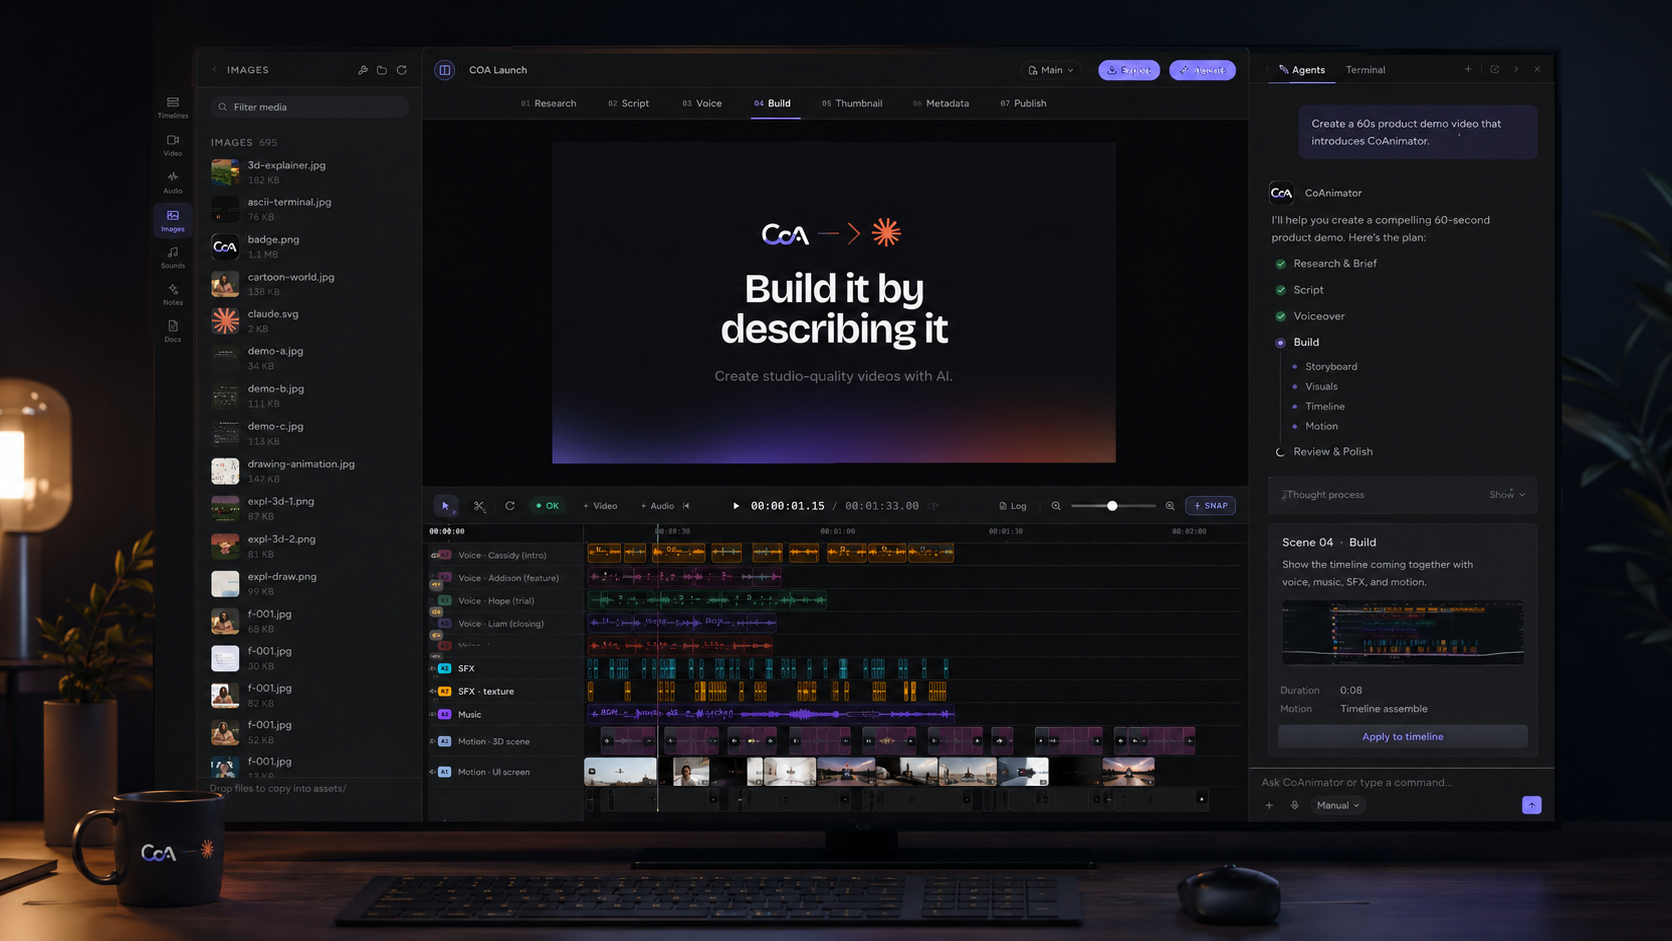This screenshot has height=941, width=1672.
Task: Toggle the Voice Liam (closing) track badge
Action: click(x=445, y=624)
